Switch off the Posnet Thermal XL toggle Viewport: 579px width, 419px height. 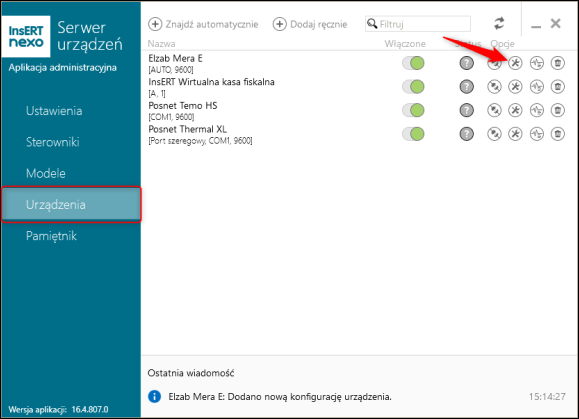point(414,134)
